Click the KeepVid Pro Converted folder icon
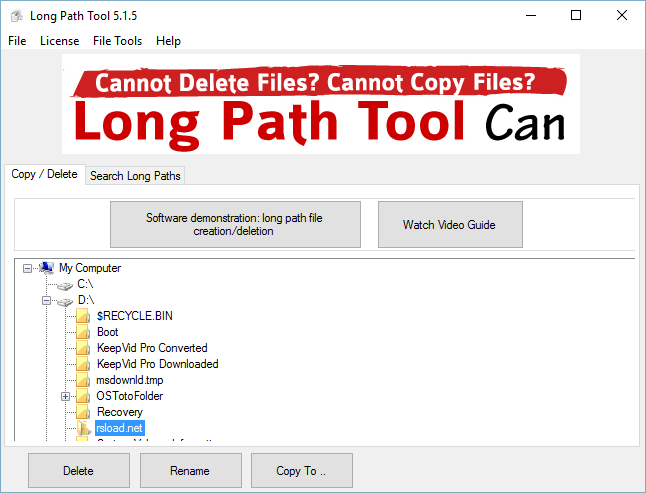 tap(83, 348)
